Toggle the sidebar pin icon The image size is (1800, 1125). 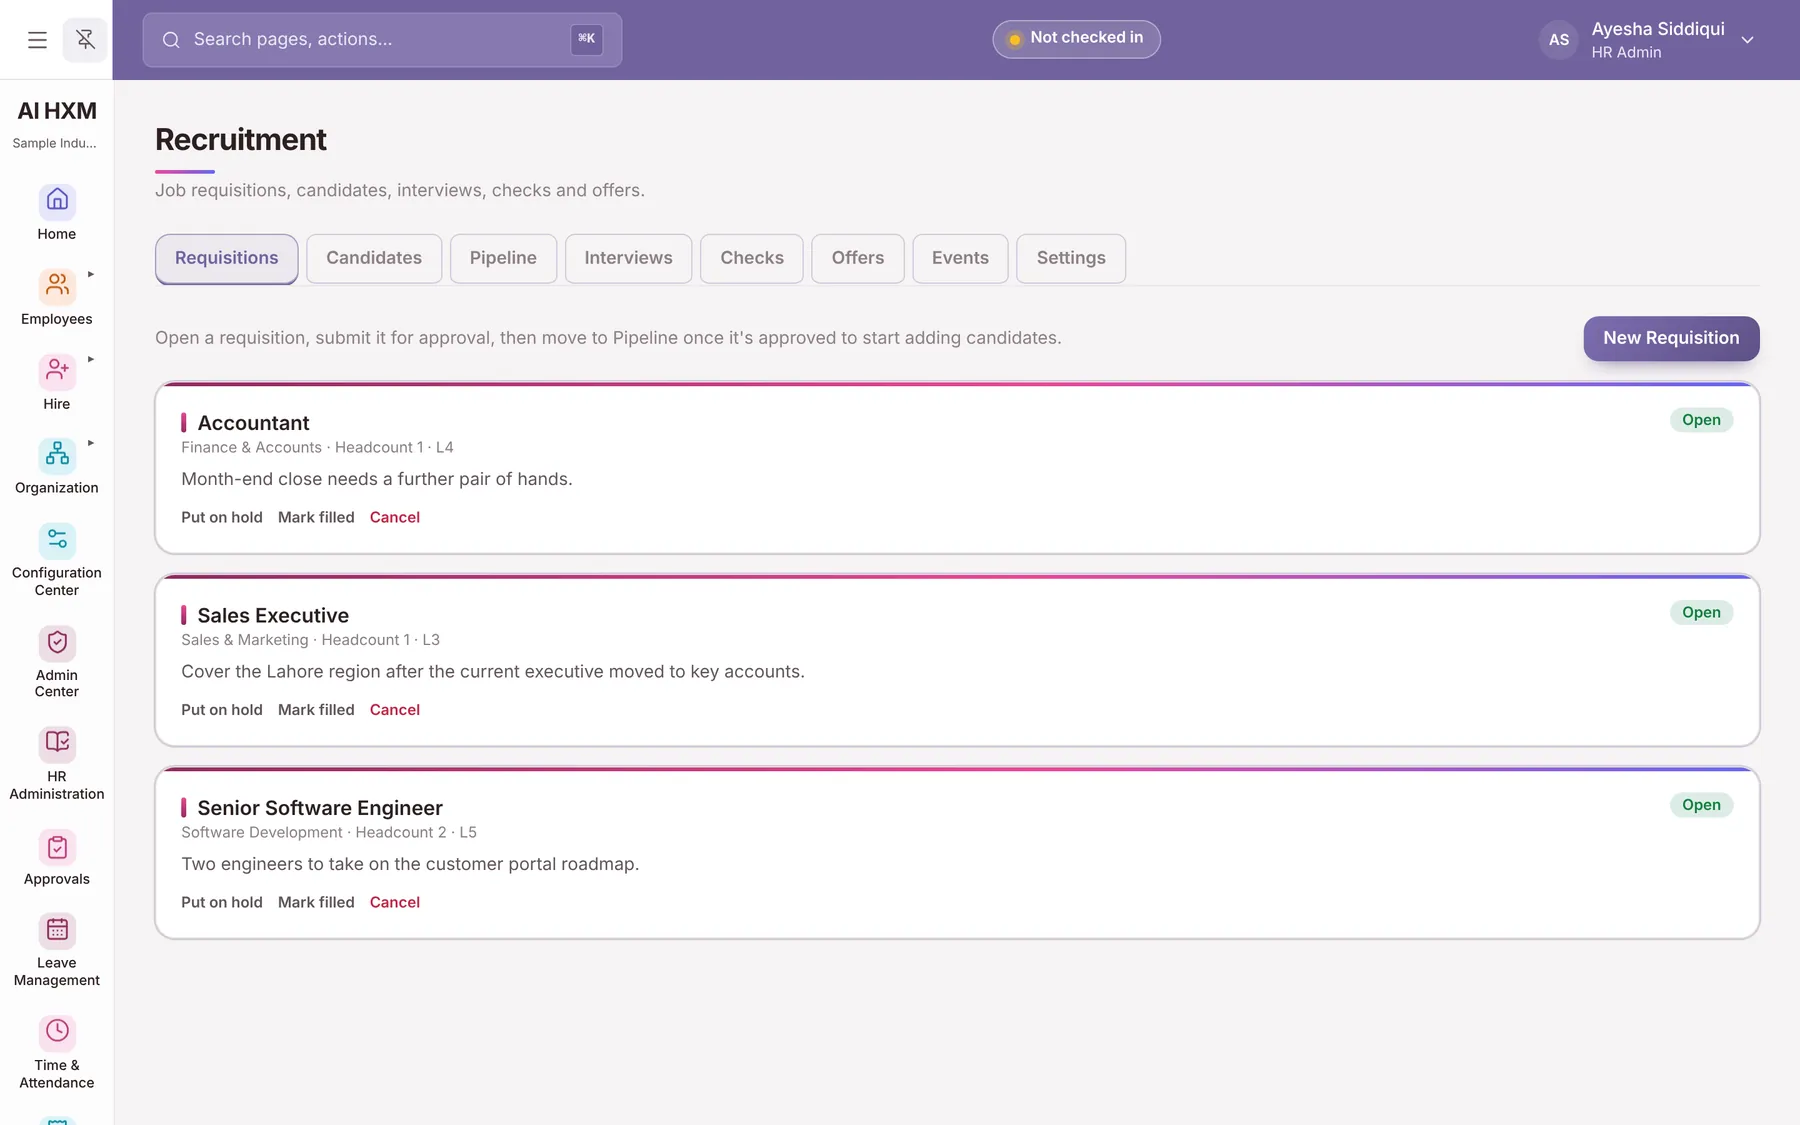85,40
